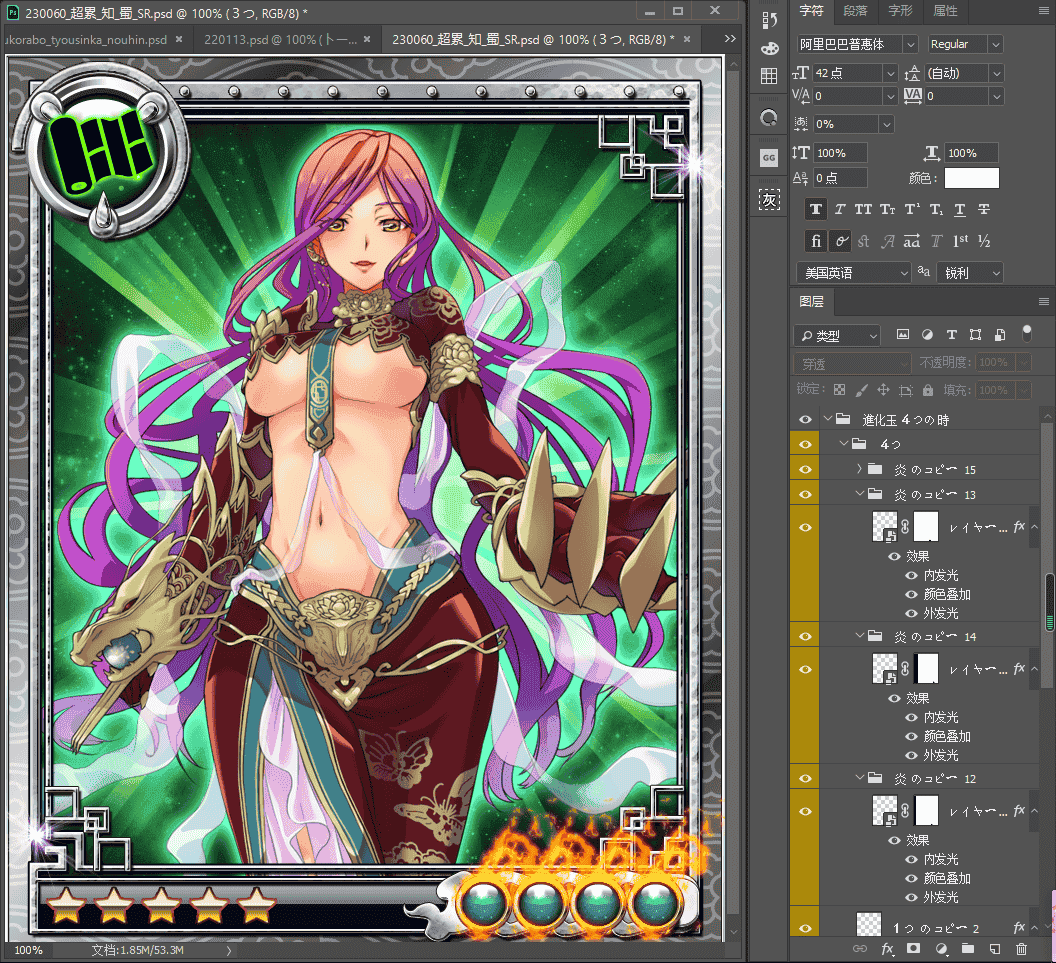Create a new layer

click(x=995, y=949)
